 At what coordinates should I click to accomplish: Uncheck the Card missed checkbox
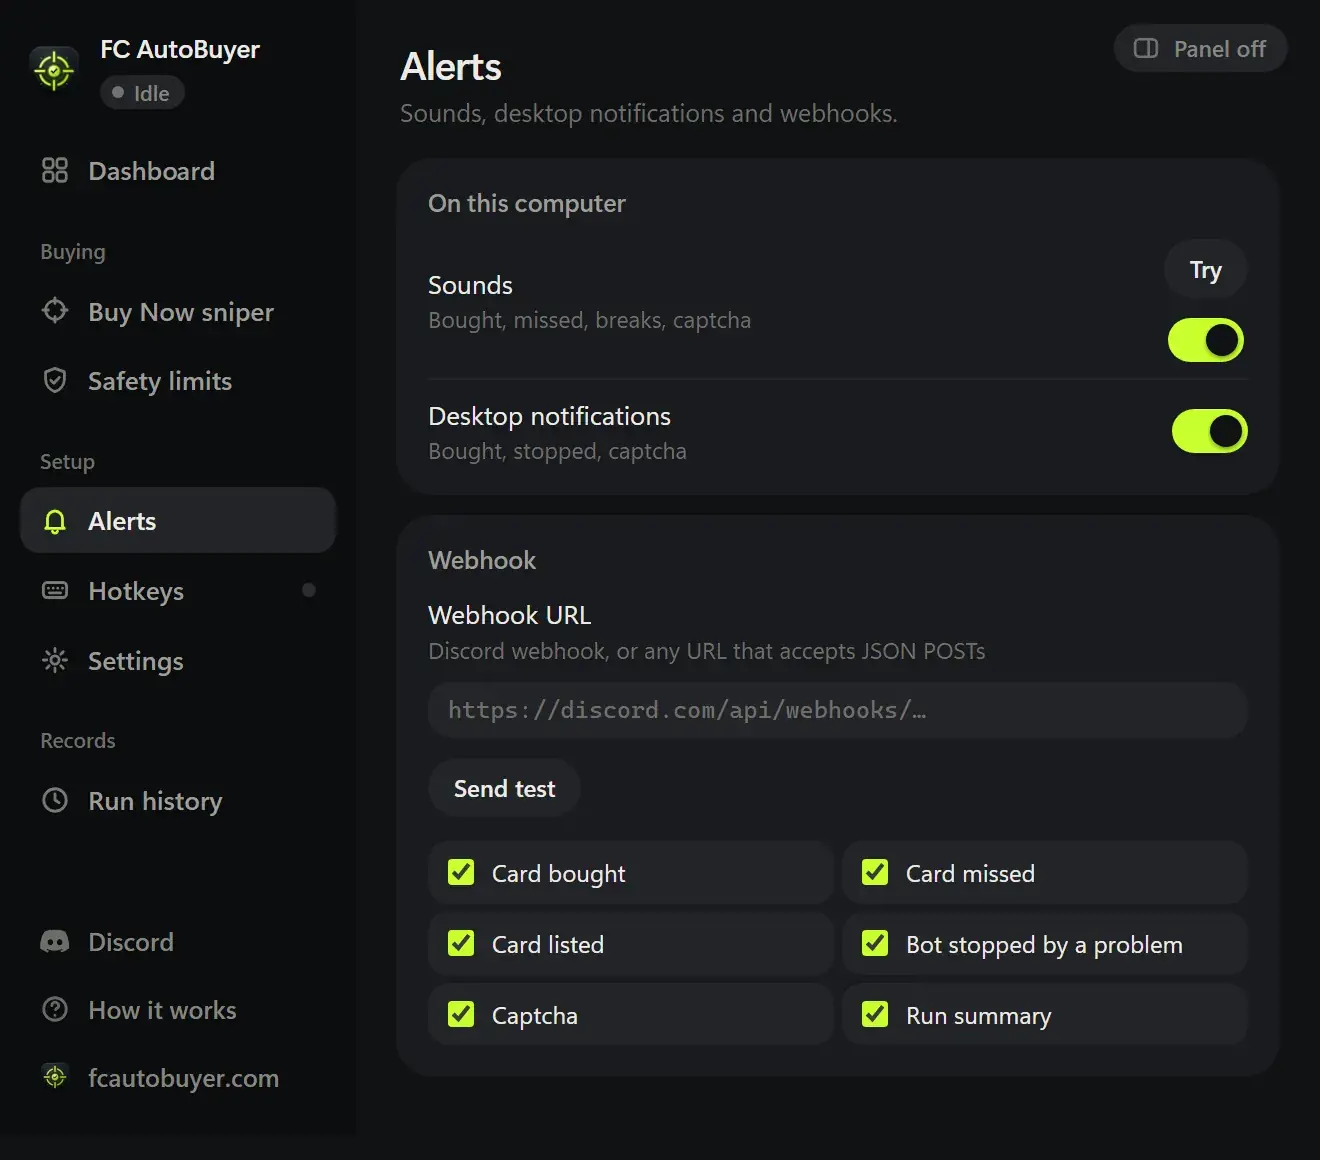click(x=875, y=872)
